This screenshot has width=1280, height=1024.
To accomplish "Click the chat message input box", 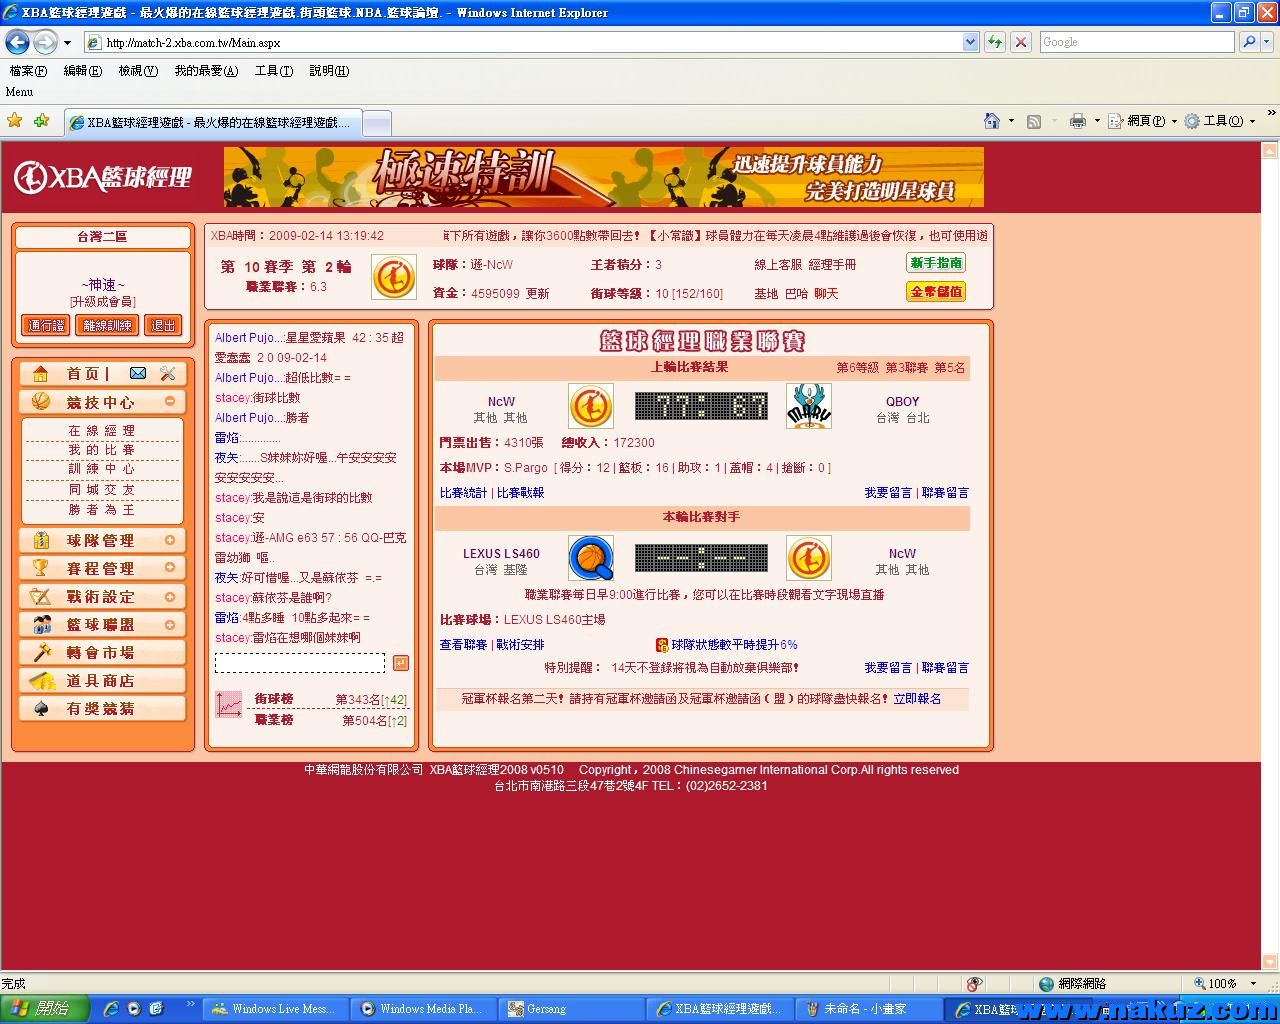I will click(x=300, y=663).
